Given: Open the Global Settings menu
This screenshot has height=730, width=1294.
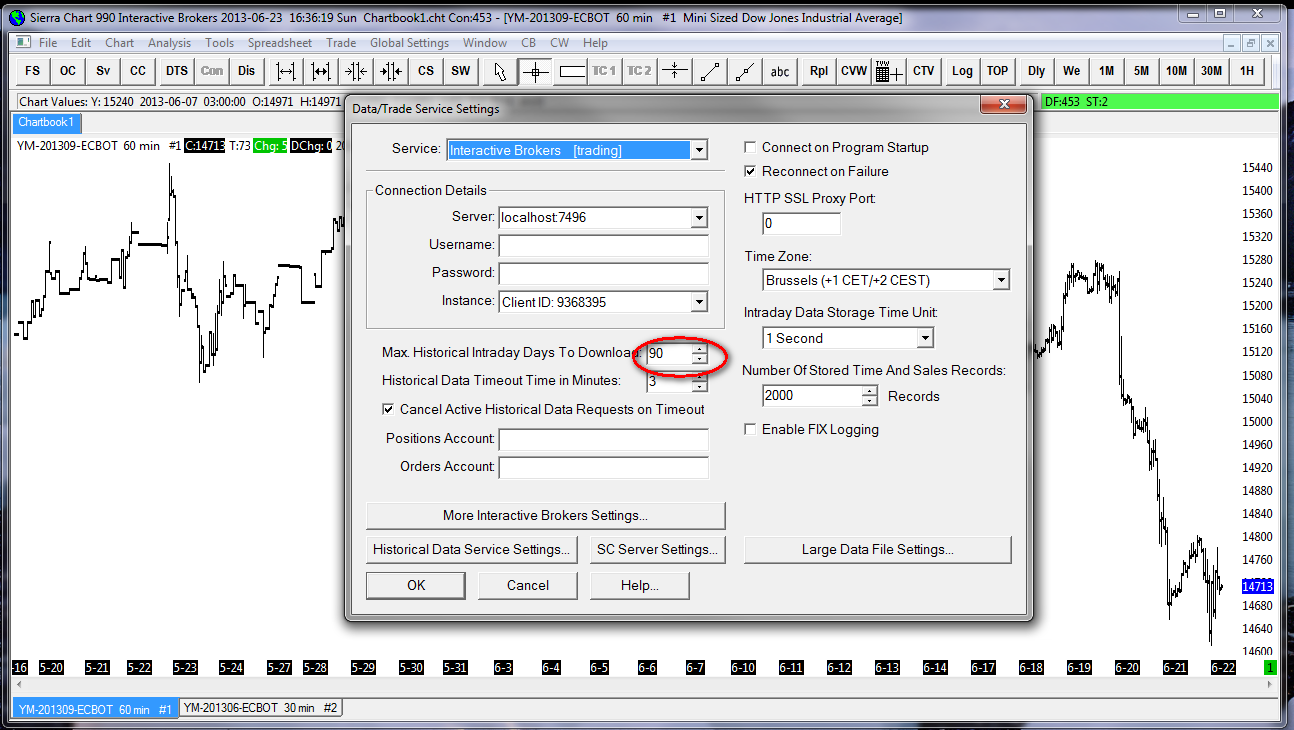Looking at the screenshot, I should [x=410, y=43].
